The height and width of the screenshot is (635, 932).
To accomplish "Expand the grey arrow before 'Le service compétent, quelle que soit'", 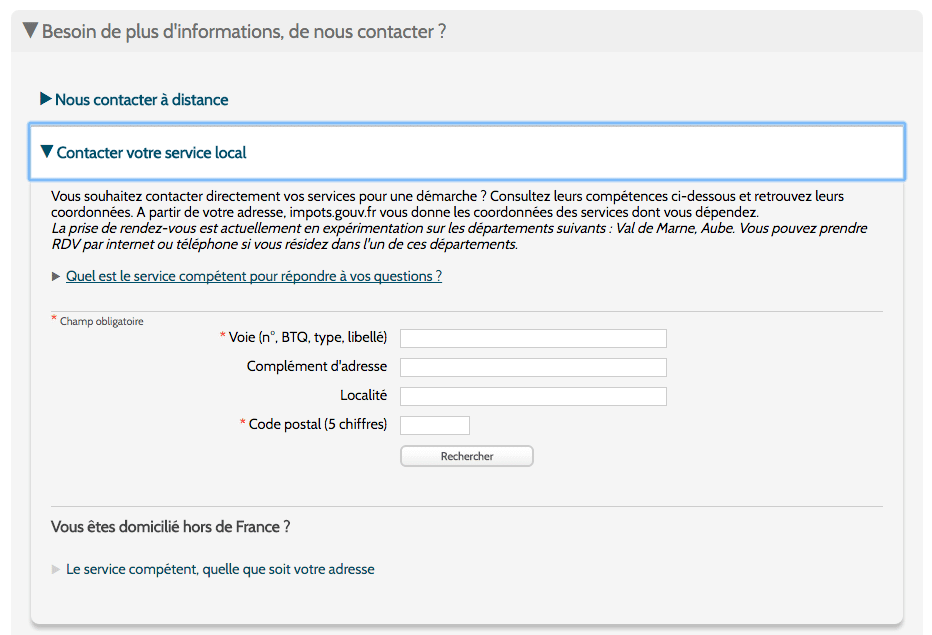I will pos(56,570).
